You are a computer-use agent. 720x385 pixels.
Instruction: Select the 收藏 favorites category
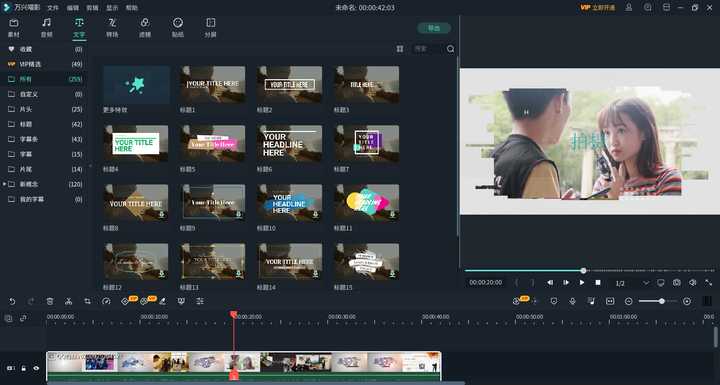point(45,49)
